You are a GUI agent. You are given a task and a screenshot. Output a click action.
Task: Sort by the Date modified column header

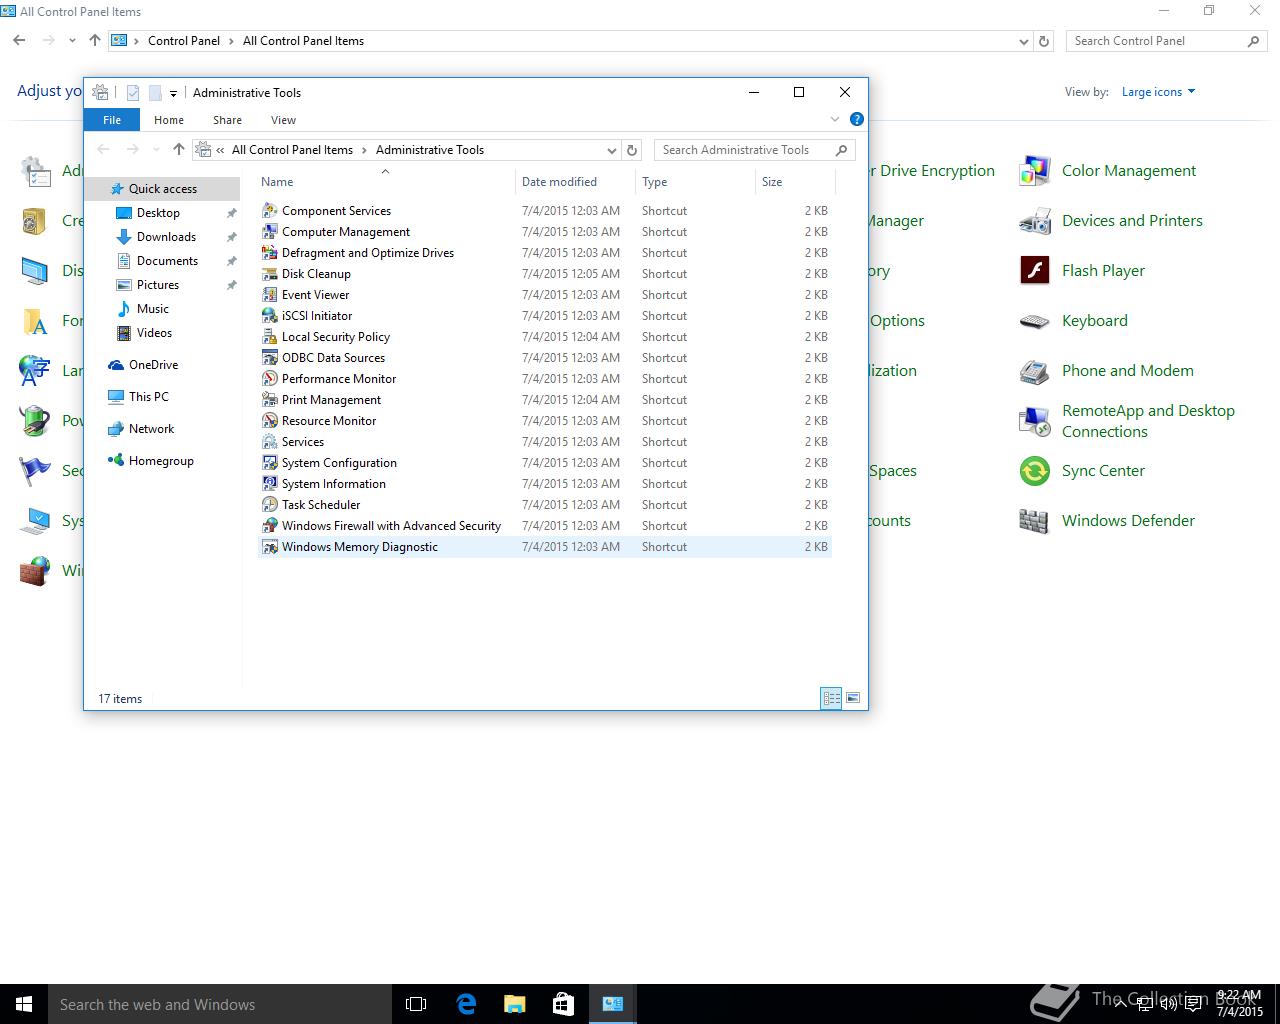pos(576,182)
